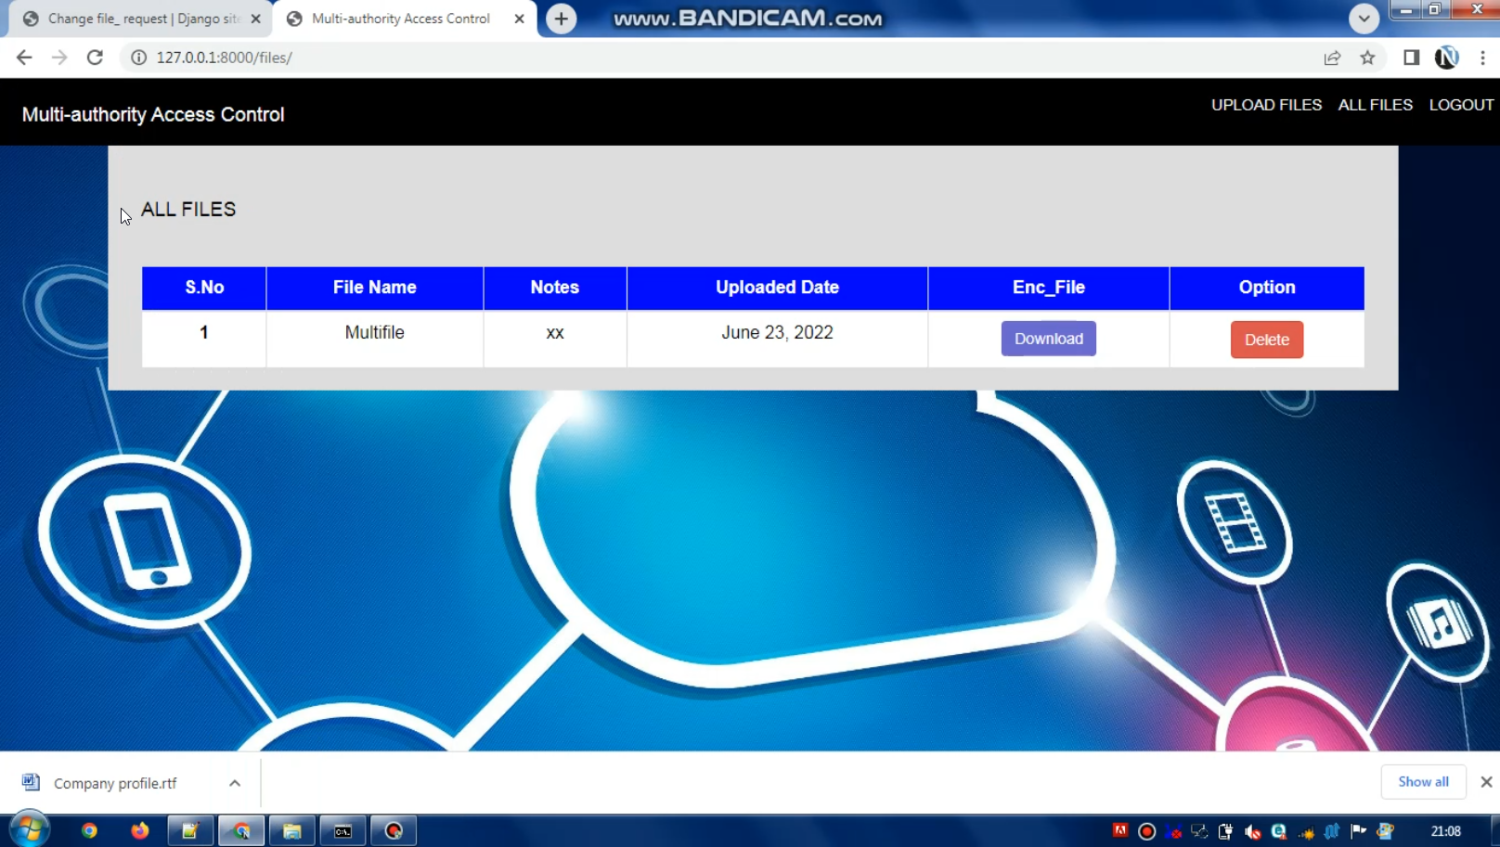Toggle browser side panel icon
This screenshot has width=1500, height=847.
point(1411,57)
